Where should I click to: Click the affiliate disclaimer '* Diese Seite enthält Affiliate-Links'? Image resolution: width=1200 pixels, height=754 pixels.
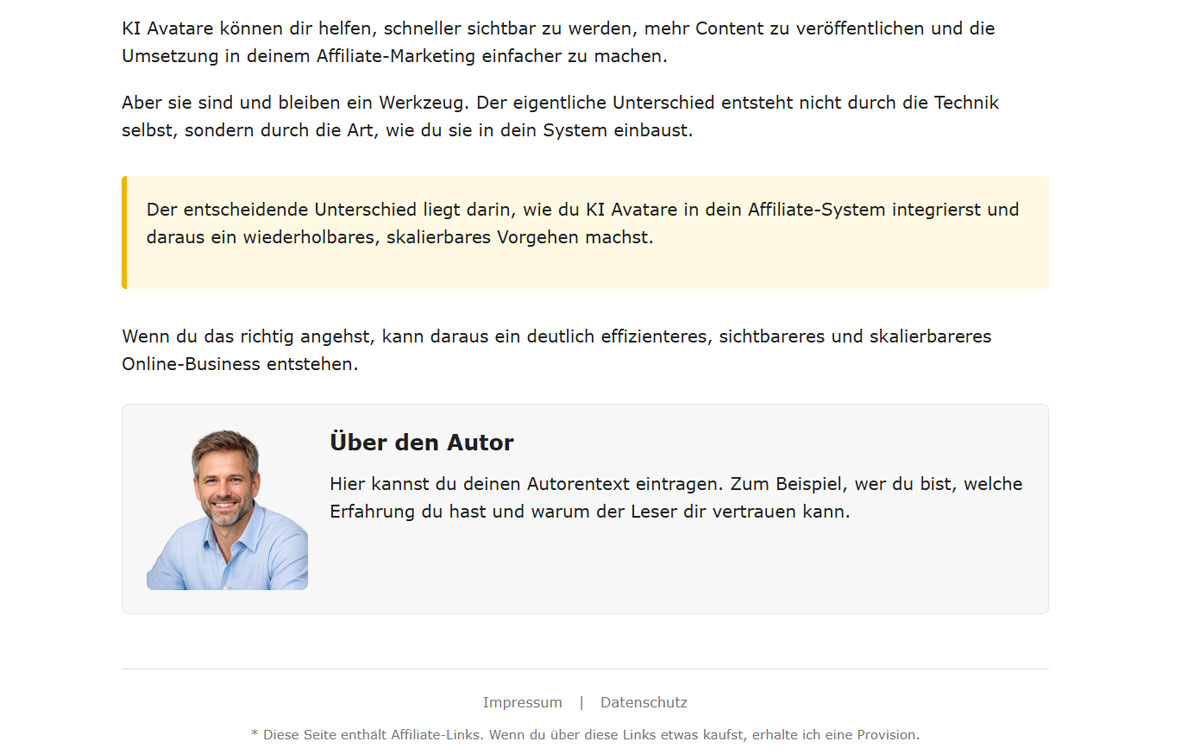pyautogui.click(x=585, y=734)
